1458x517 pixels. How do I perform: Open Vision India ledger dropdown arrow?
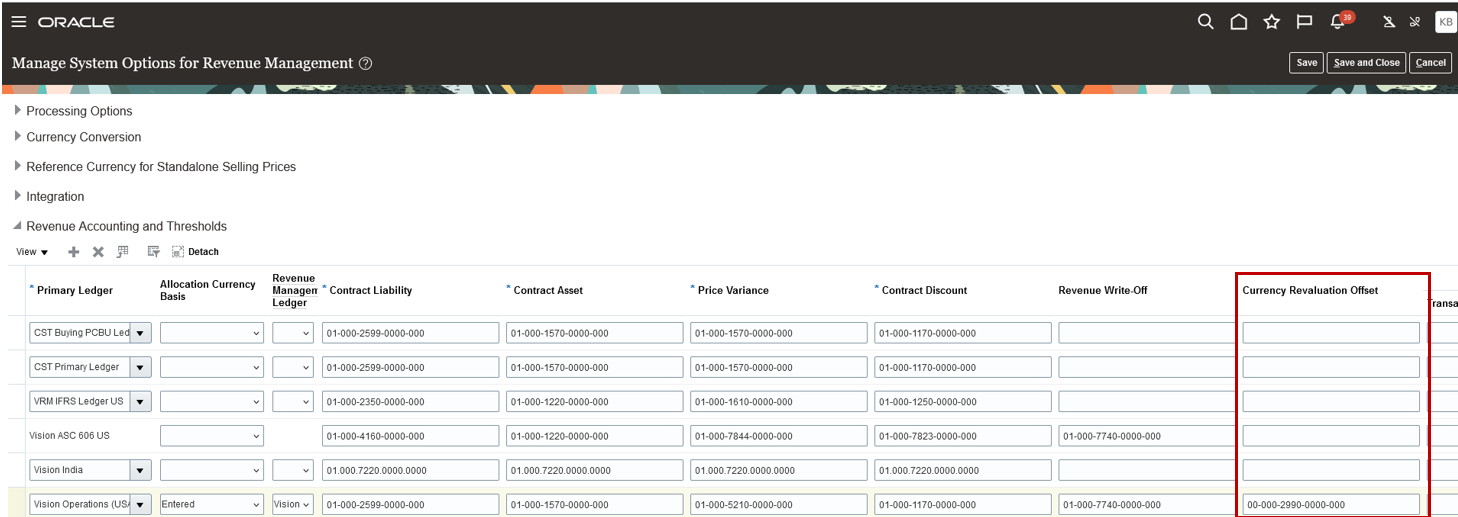tap(141, 470)
